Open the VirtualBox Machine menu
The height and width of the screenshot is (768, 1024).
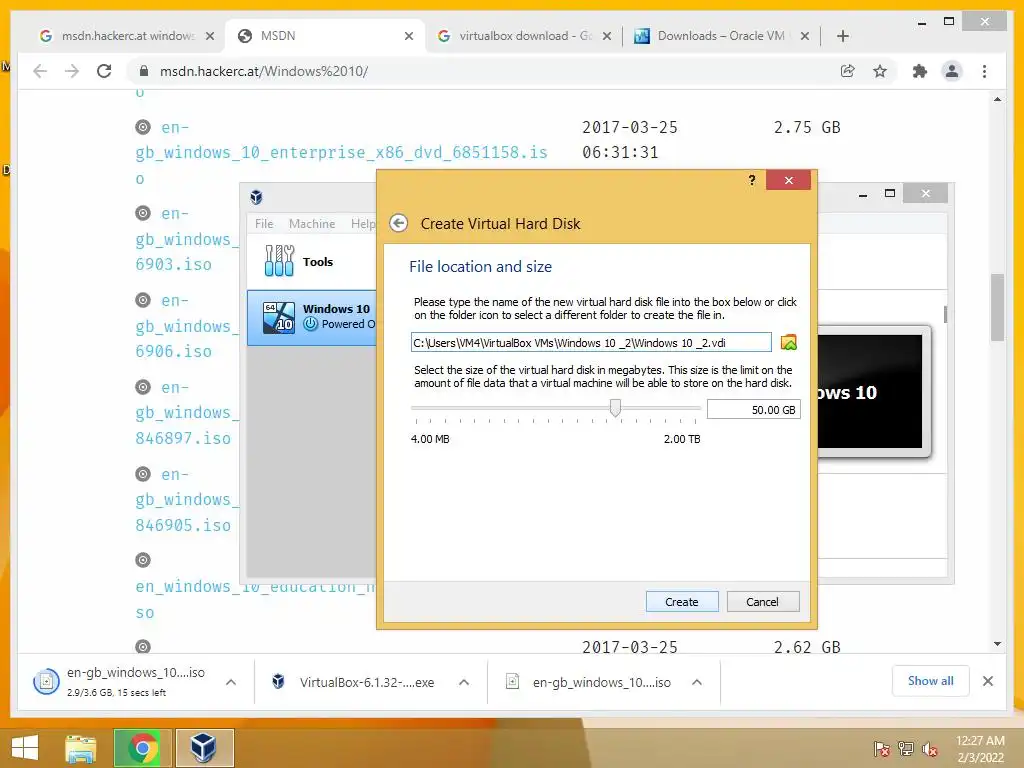coord(312,223)
